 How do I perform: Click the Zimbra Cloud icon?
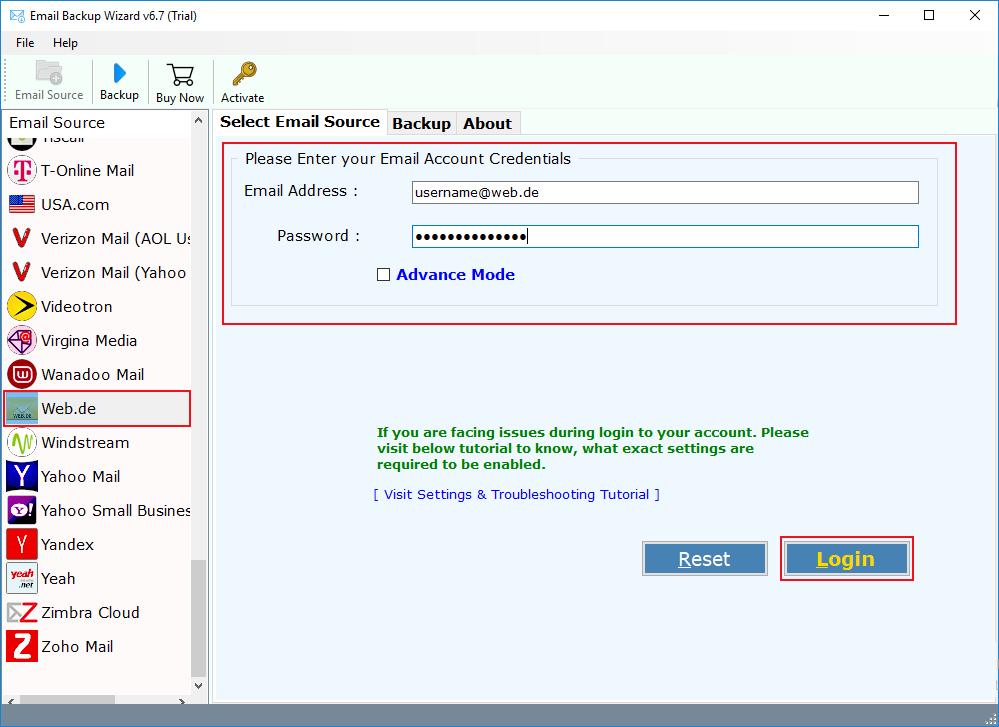(22, 612)
